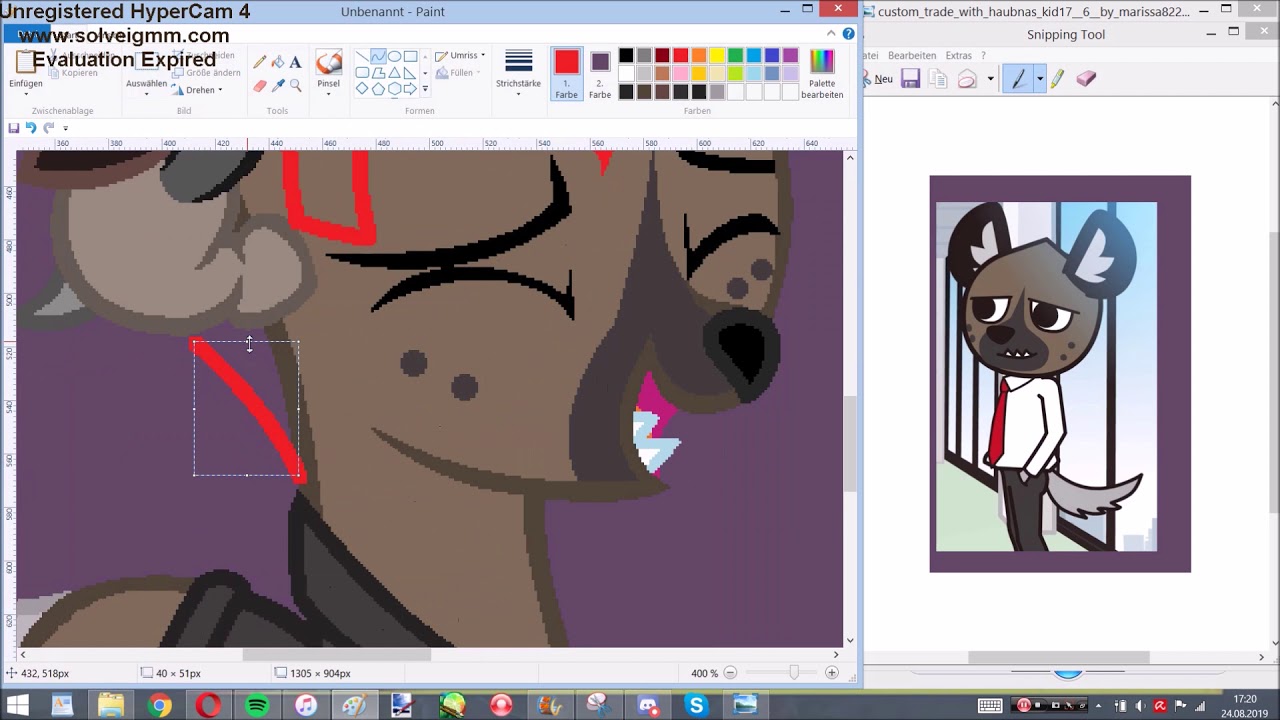Open Skype from the taskbar

[x=696, y=706]
